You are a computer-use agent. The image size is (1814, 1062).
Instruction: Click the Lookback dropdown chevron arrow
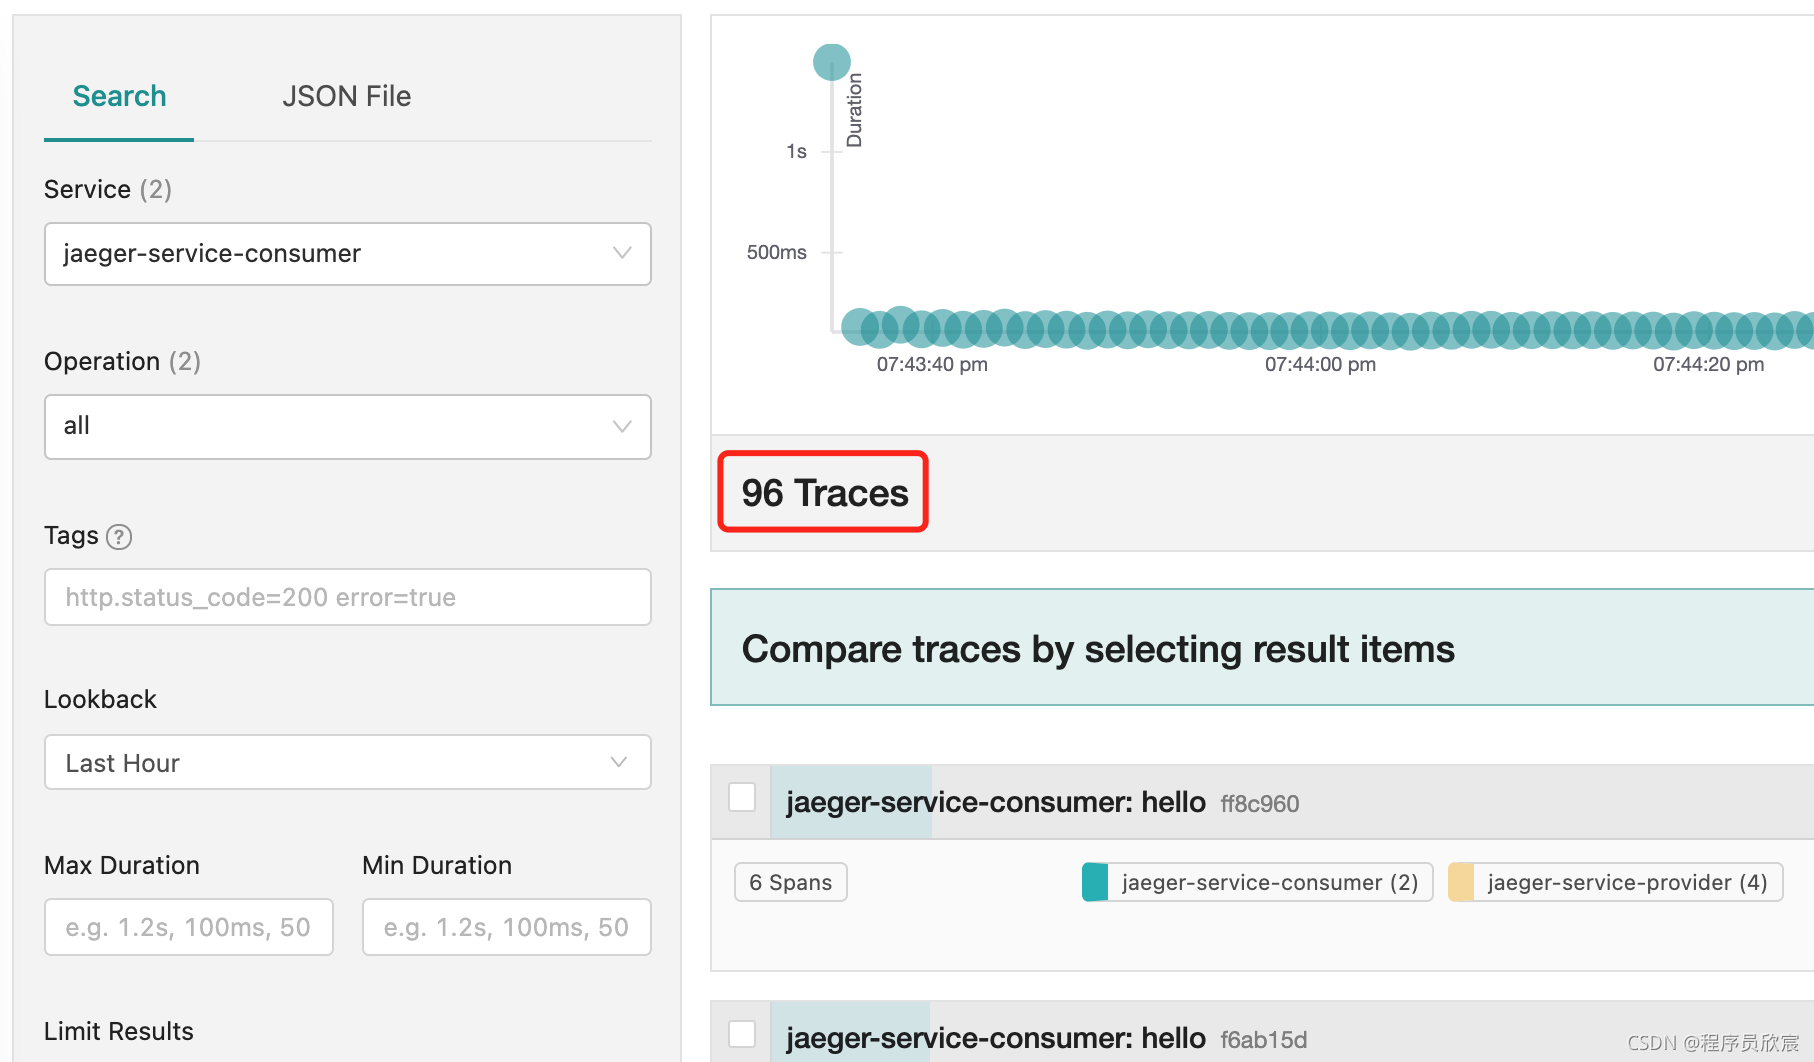[619, 762]
